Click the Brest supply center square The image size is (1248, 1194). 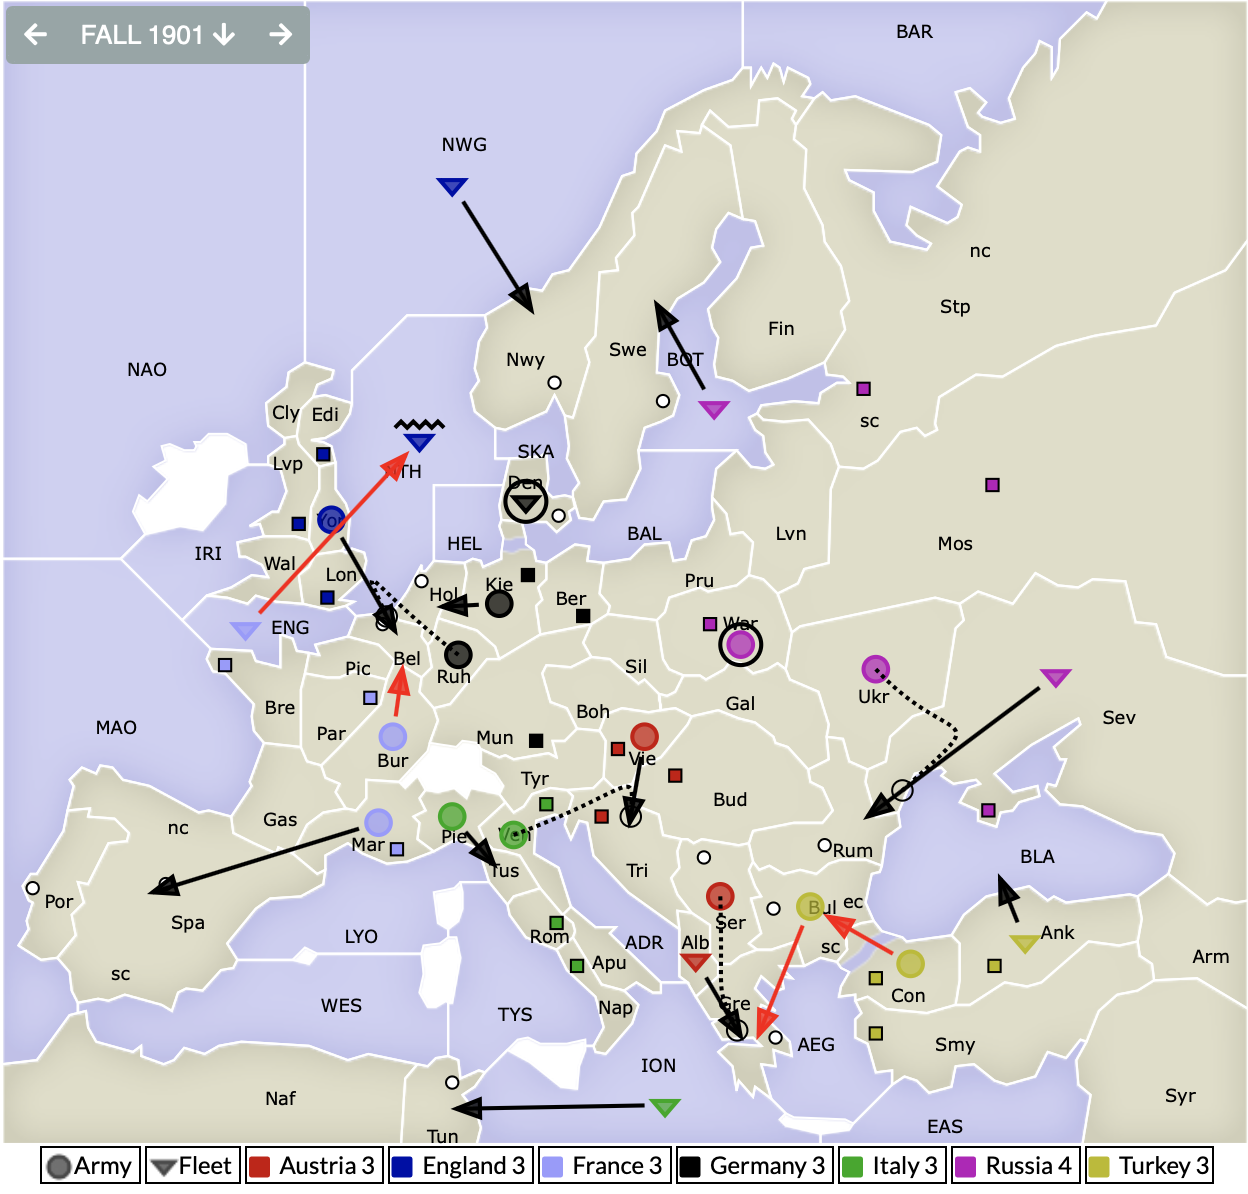pyautogui.click(x=225, y=665)
